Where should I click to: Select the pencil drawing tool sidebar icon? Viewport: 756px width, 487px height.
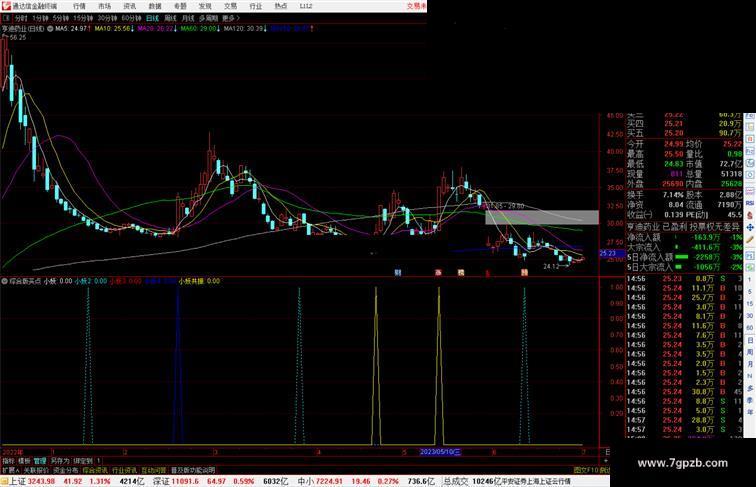(x=750, y=240)
